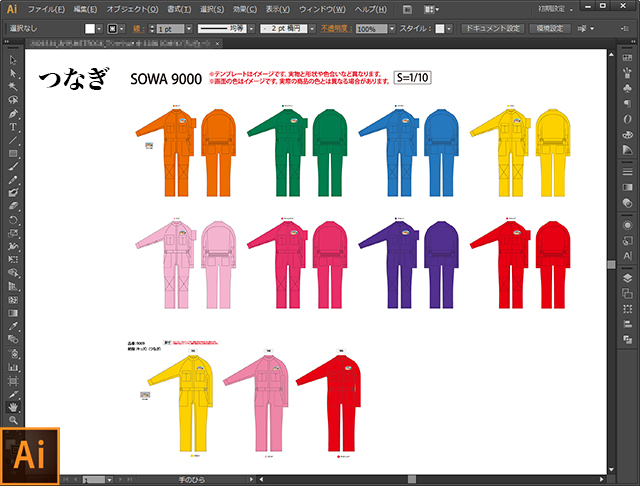
Task: Select the Paintbrush tool
Action: click(13, 166)
